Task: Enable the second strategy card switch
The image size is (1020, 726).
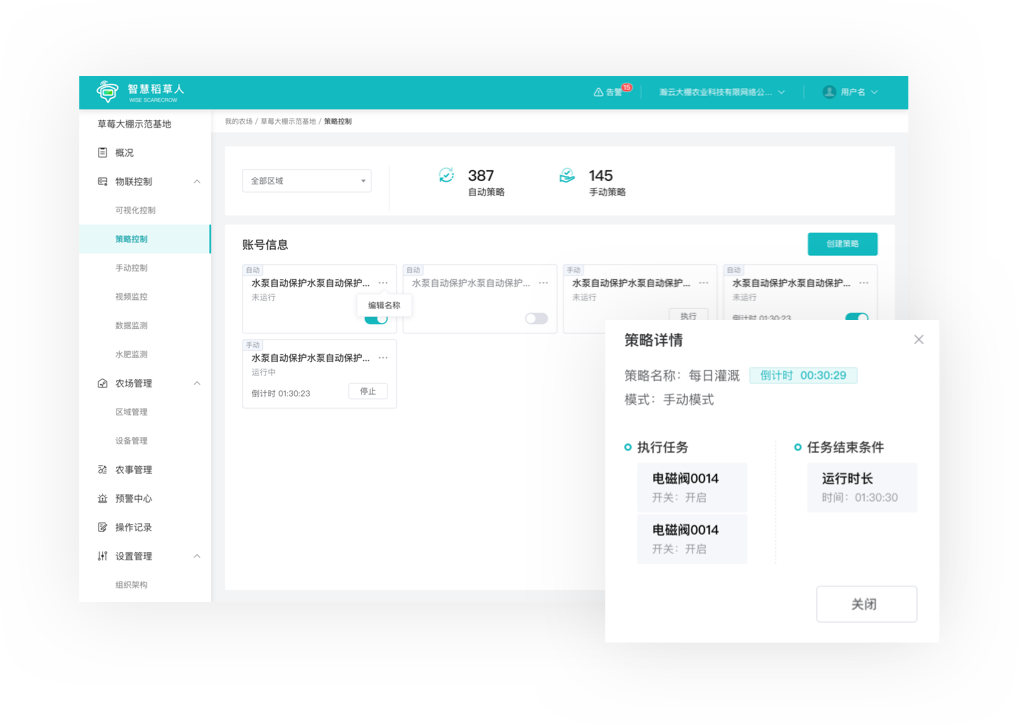Action: (x=536, y=318)
